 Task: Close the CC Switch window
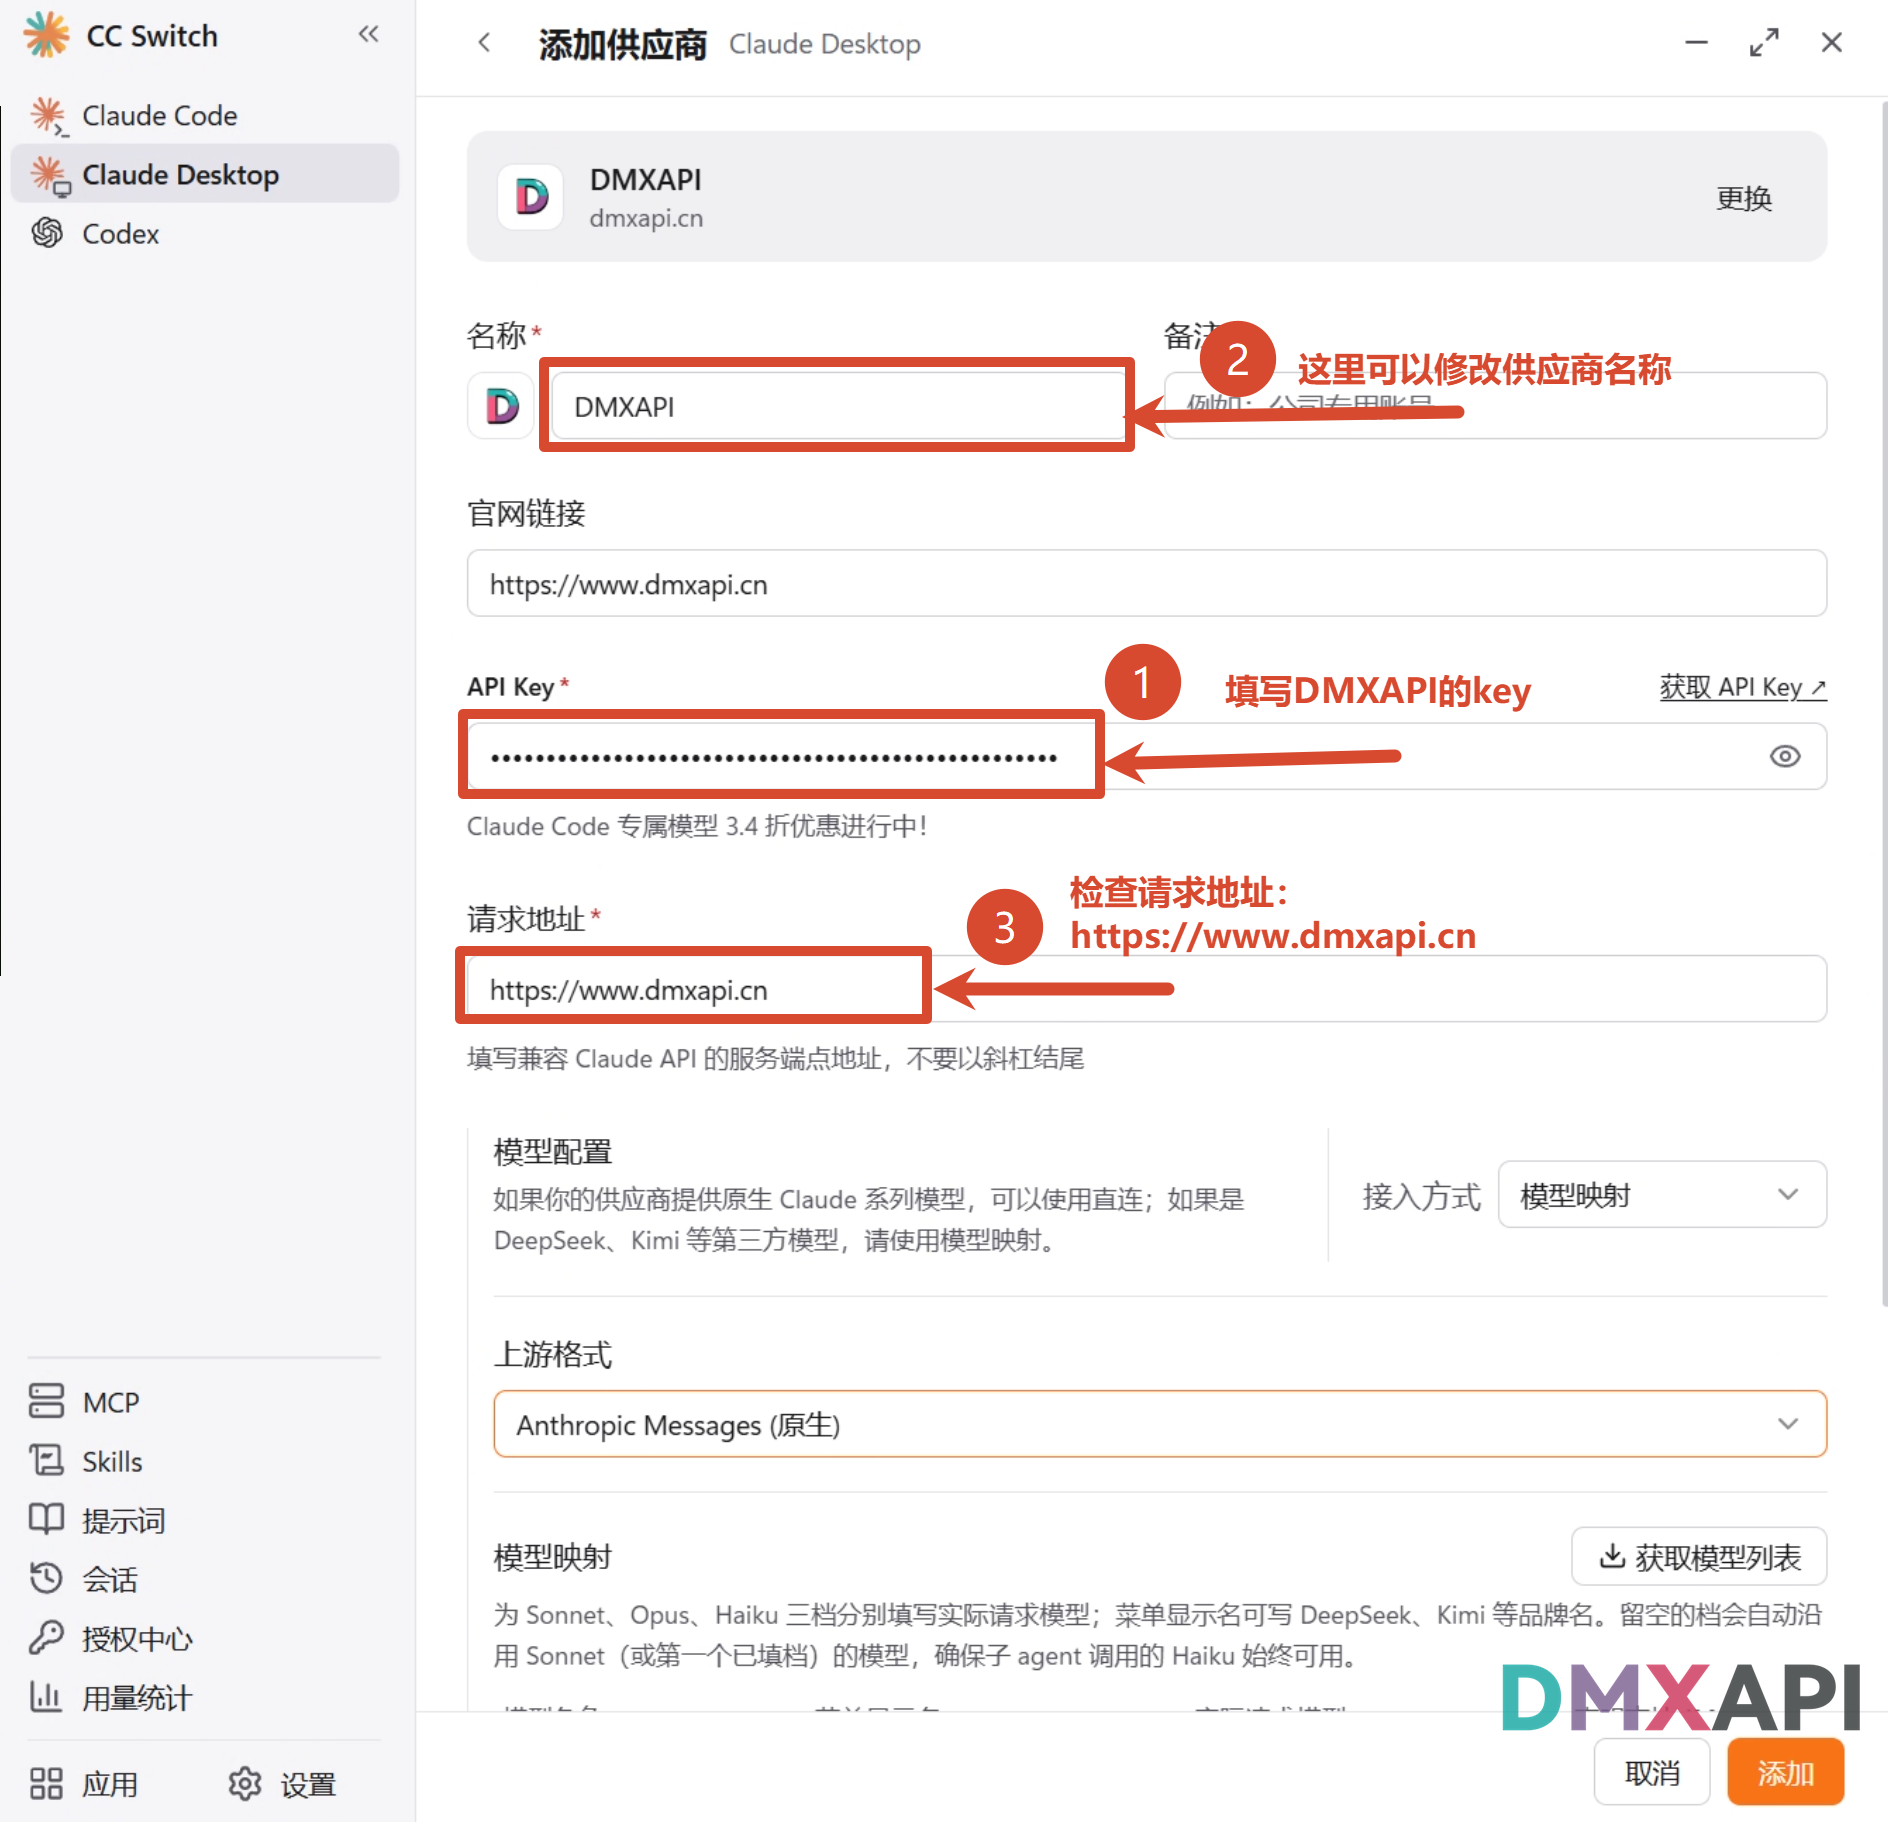point(1831,43)
